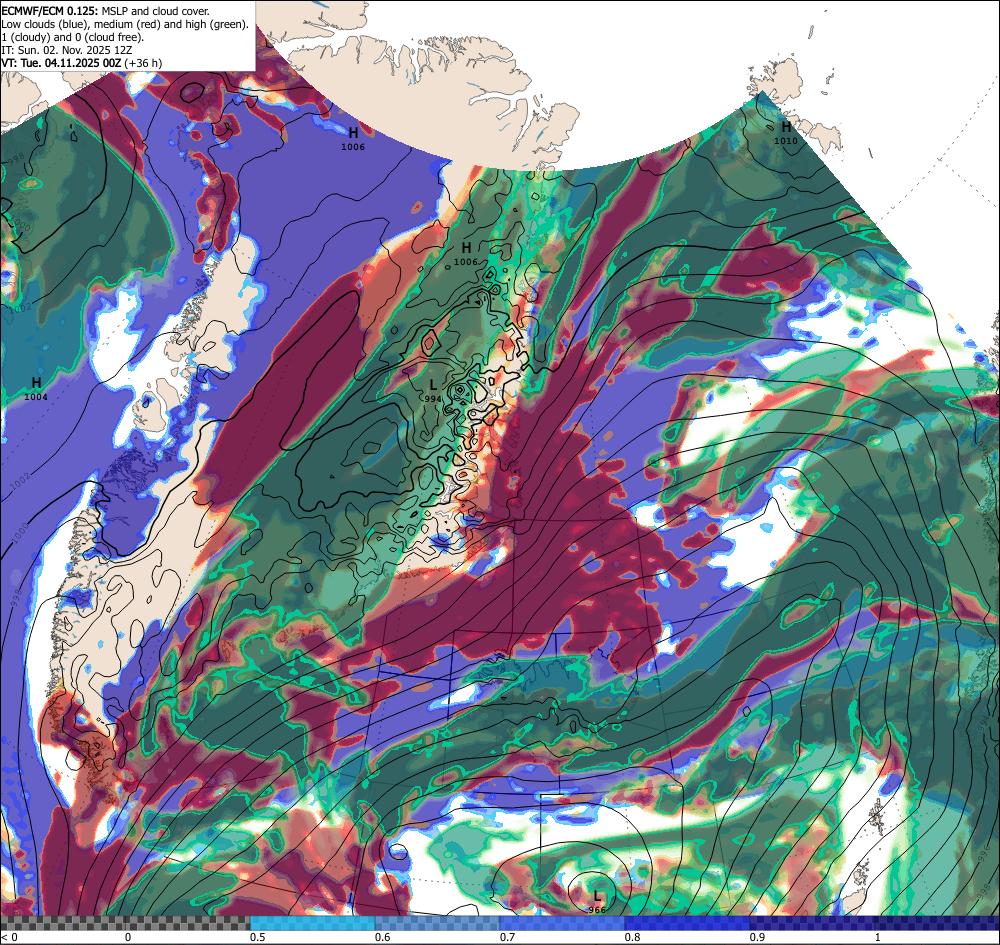Click the 'L 966' low pressure label
The height and width of the screenshot is (945, 1000).
(596, 902)
